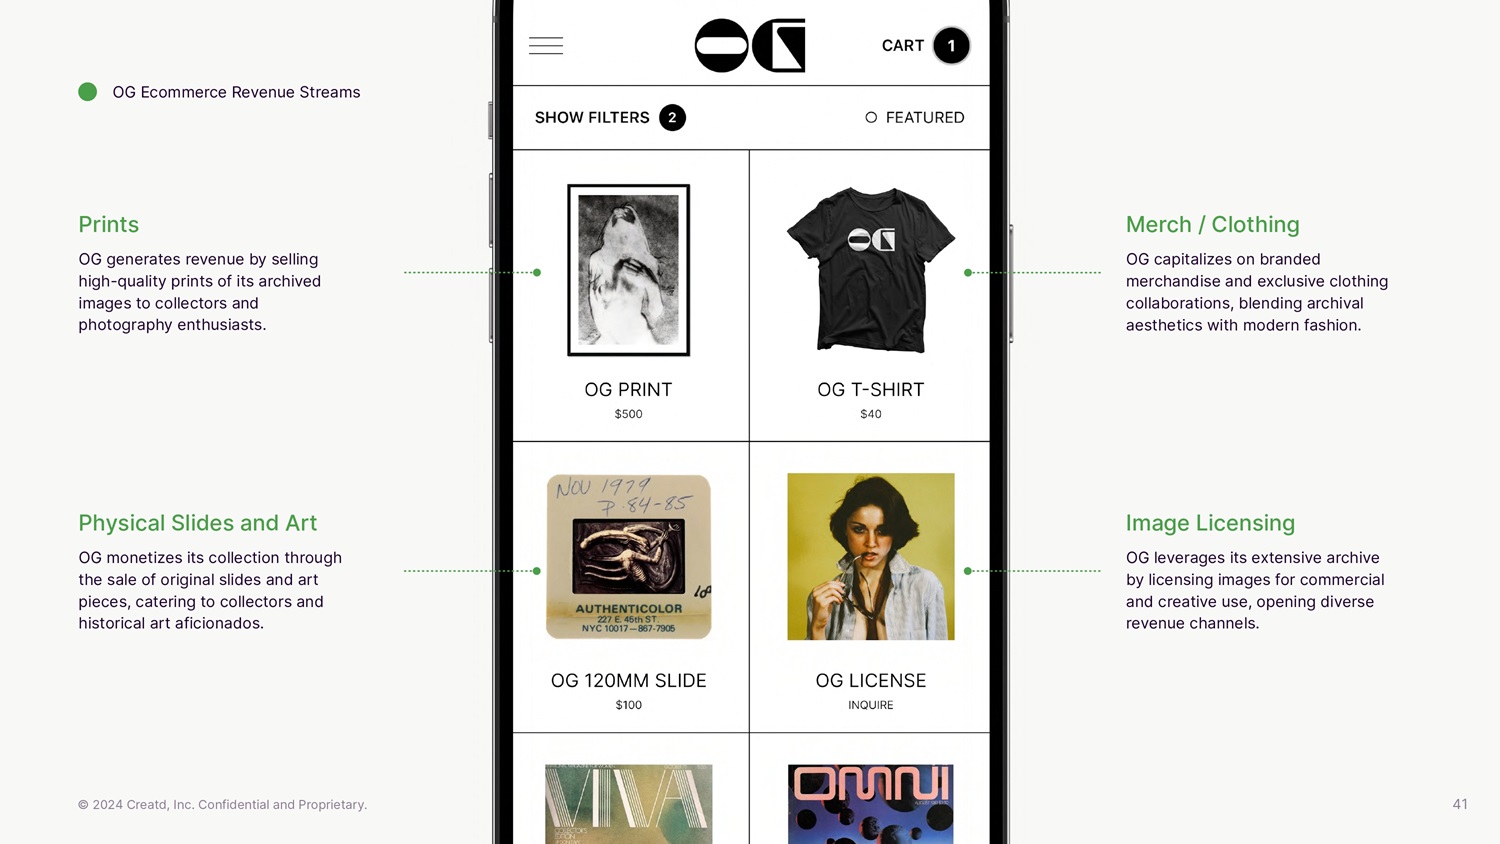1500x844 pixels.
Task: Open the Authenticolor slide thumbnail
Action: [x=629, y=557]
